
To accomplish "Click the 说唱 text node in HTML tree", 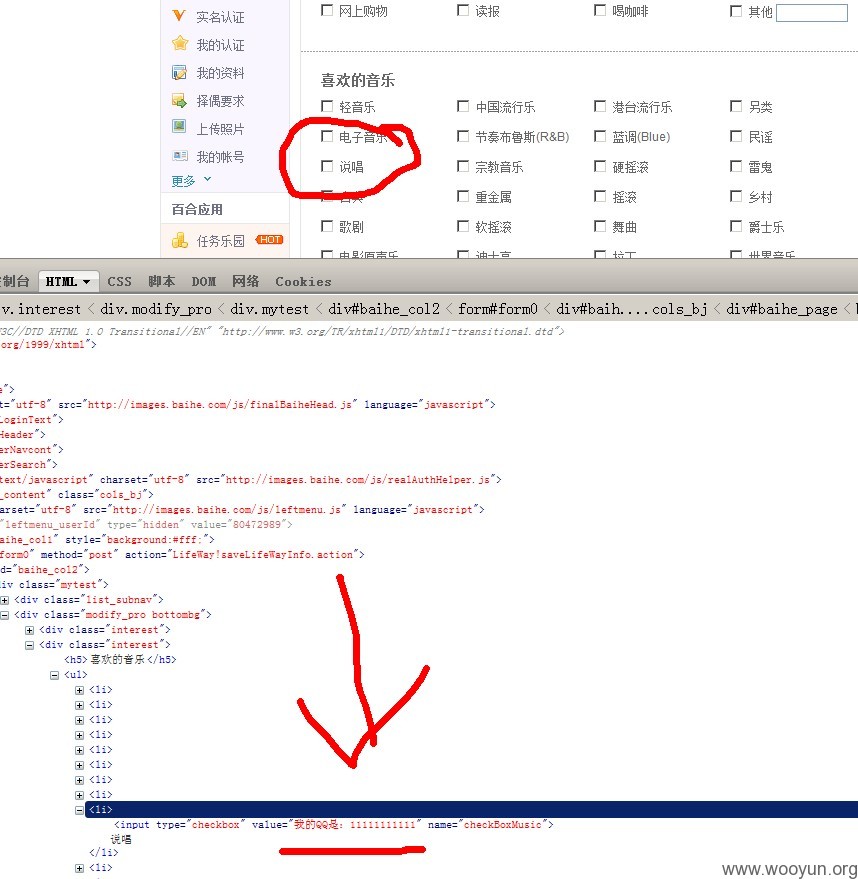I will [x=121, y=839].
